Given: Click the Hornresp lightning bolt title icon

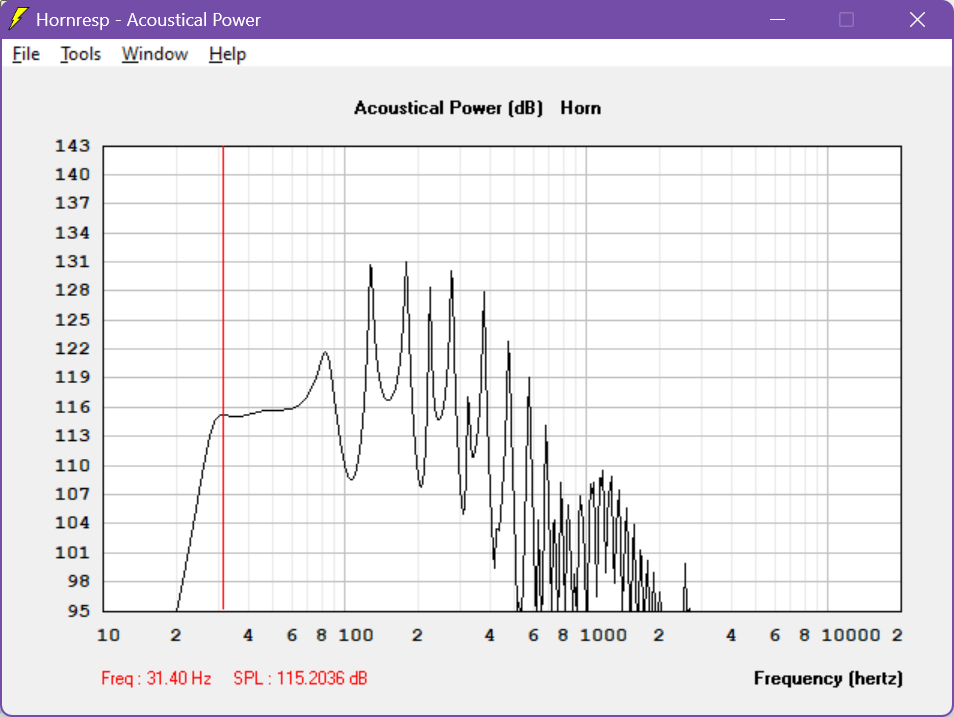Looking at the screenshot, I should (18, 19).
